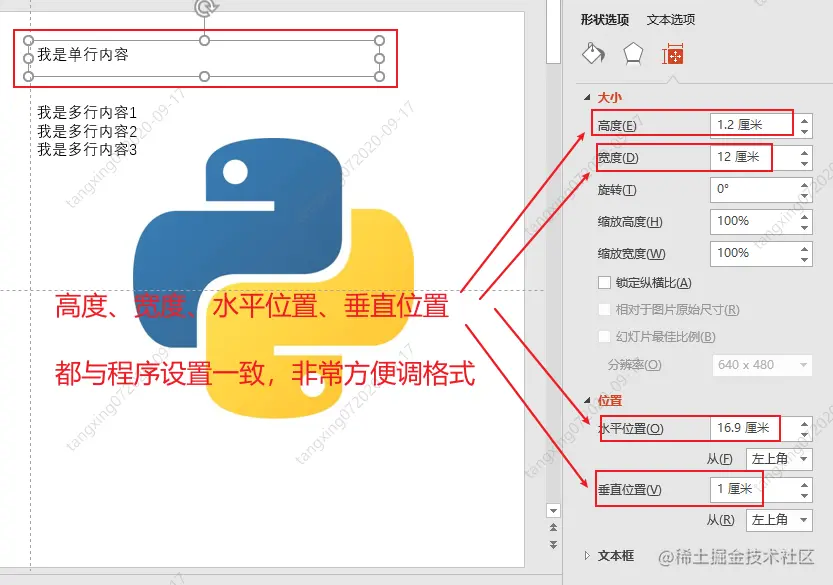Increase 旋转 angle with up spinner
The width and height of the screenshot is (833, 585).
pyautogui.click(x=804, y=184)
